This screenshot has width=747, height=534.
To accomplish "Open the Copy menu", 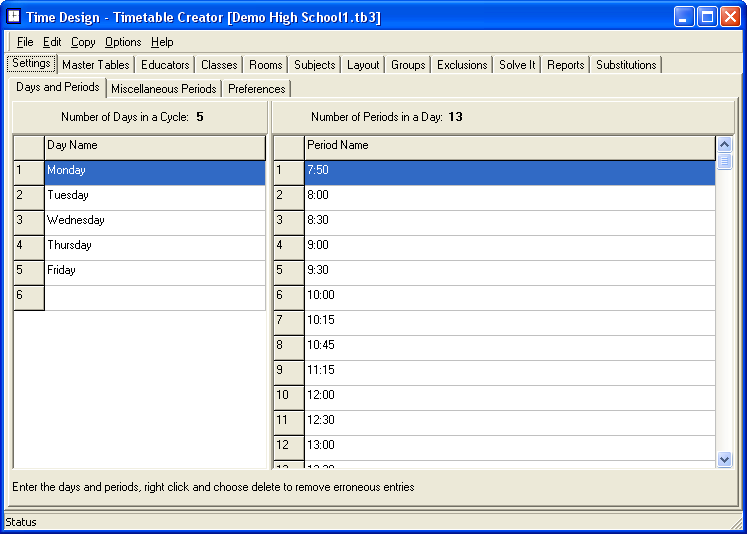I will coord(83,42).
